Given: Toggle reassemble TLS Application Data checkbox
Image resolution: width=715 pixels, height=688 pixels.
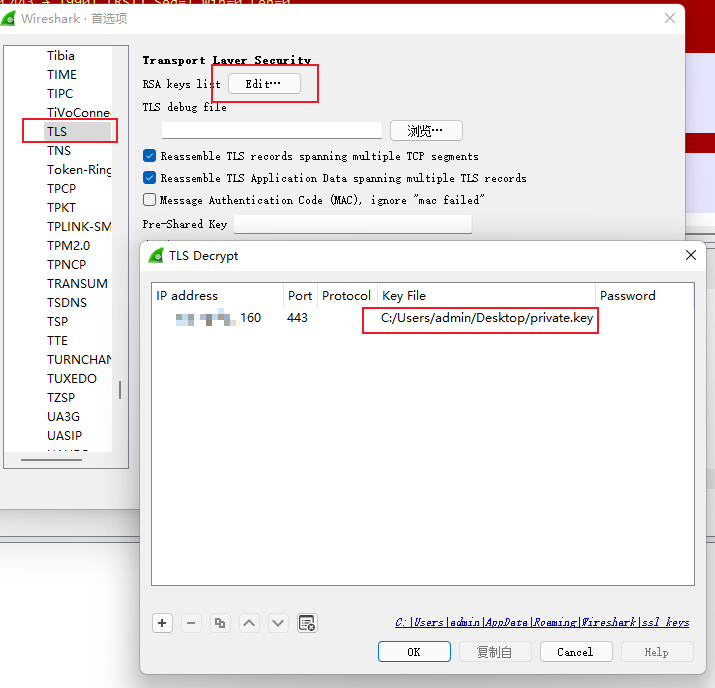Looking at the screenshot, I should click(150, 178).
